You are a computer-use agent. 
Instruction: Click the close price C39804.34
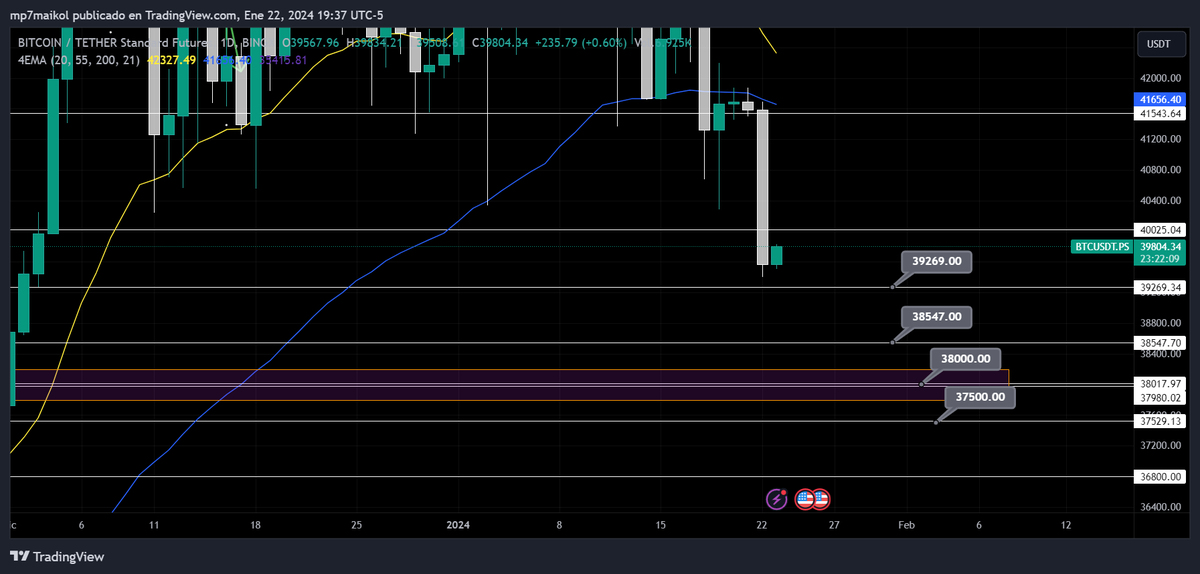pos(502,43)
